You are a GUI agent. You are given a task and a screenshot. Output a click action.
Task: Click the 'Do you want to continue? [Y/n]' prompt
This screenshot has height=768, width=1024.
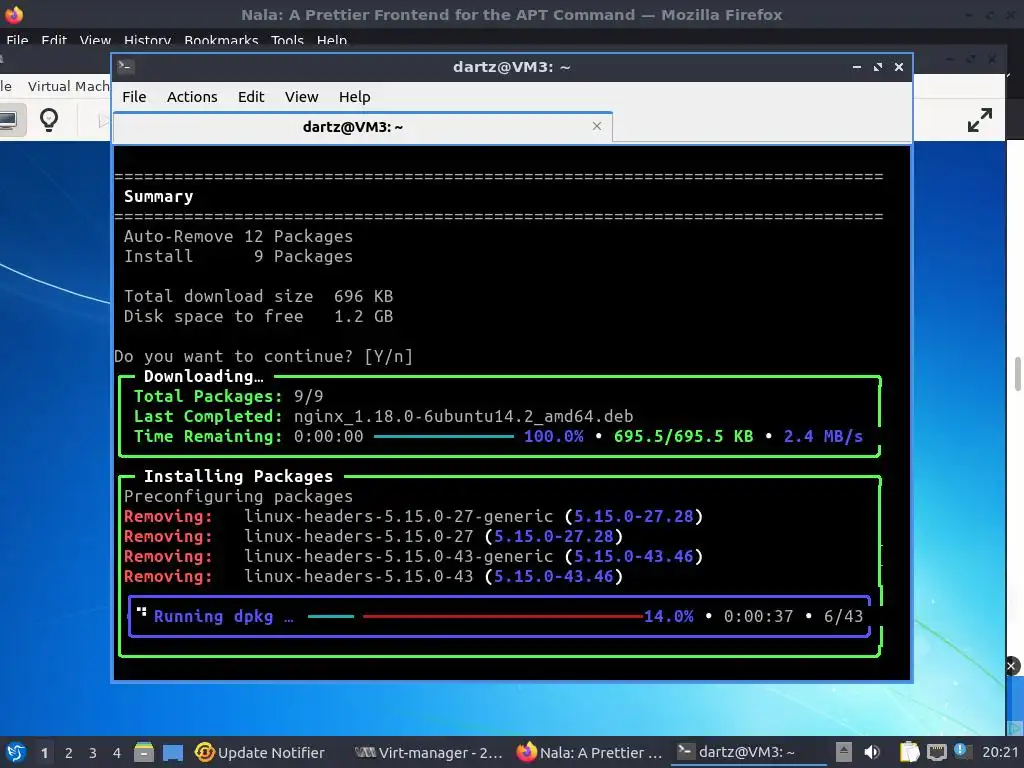point(263,357)
